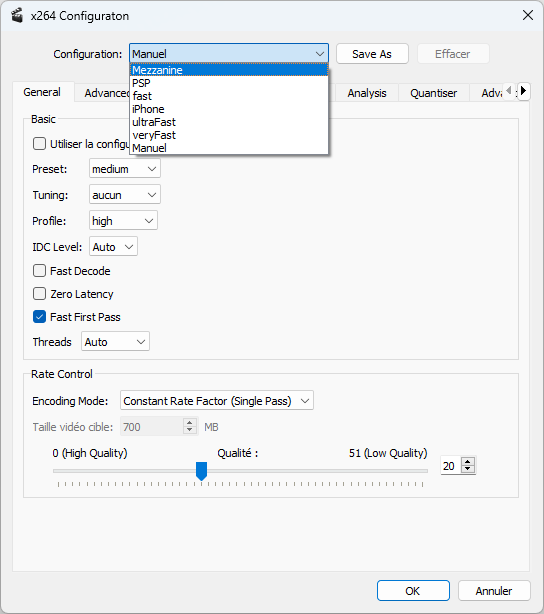Open the Encoding Mode dropdown
This screenshot has height=614, width=544.
click(x=217, y=401)
